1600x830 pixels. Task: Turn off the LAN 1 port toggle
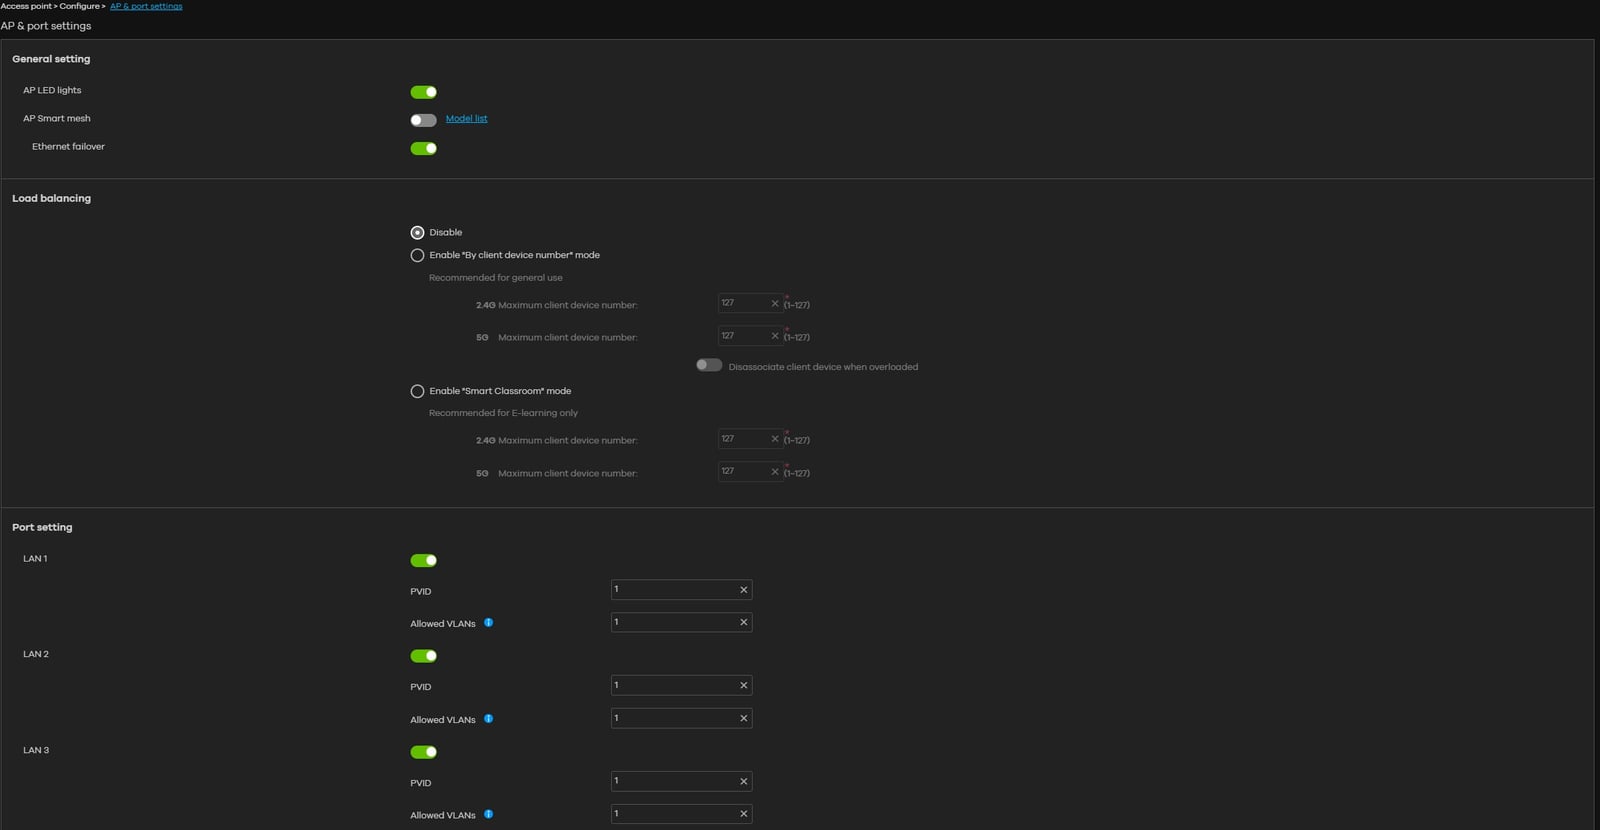(423, 561)
